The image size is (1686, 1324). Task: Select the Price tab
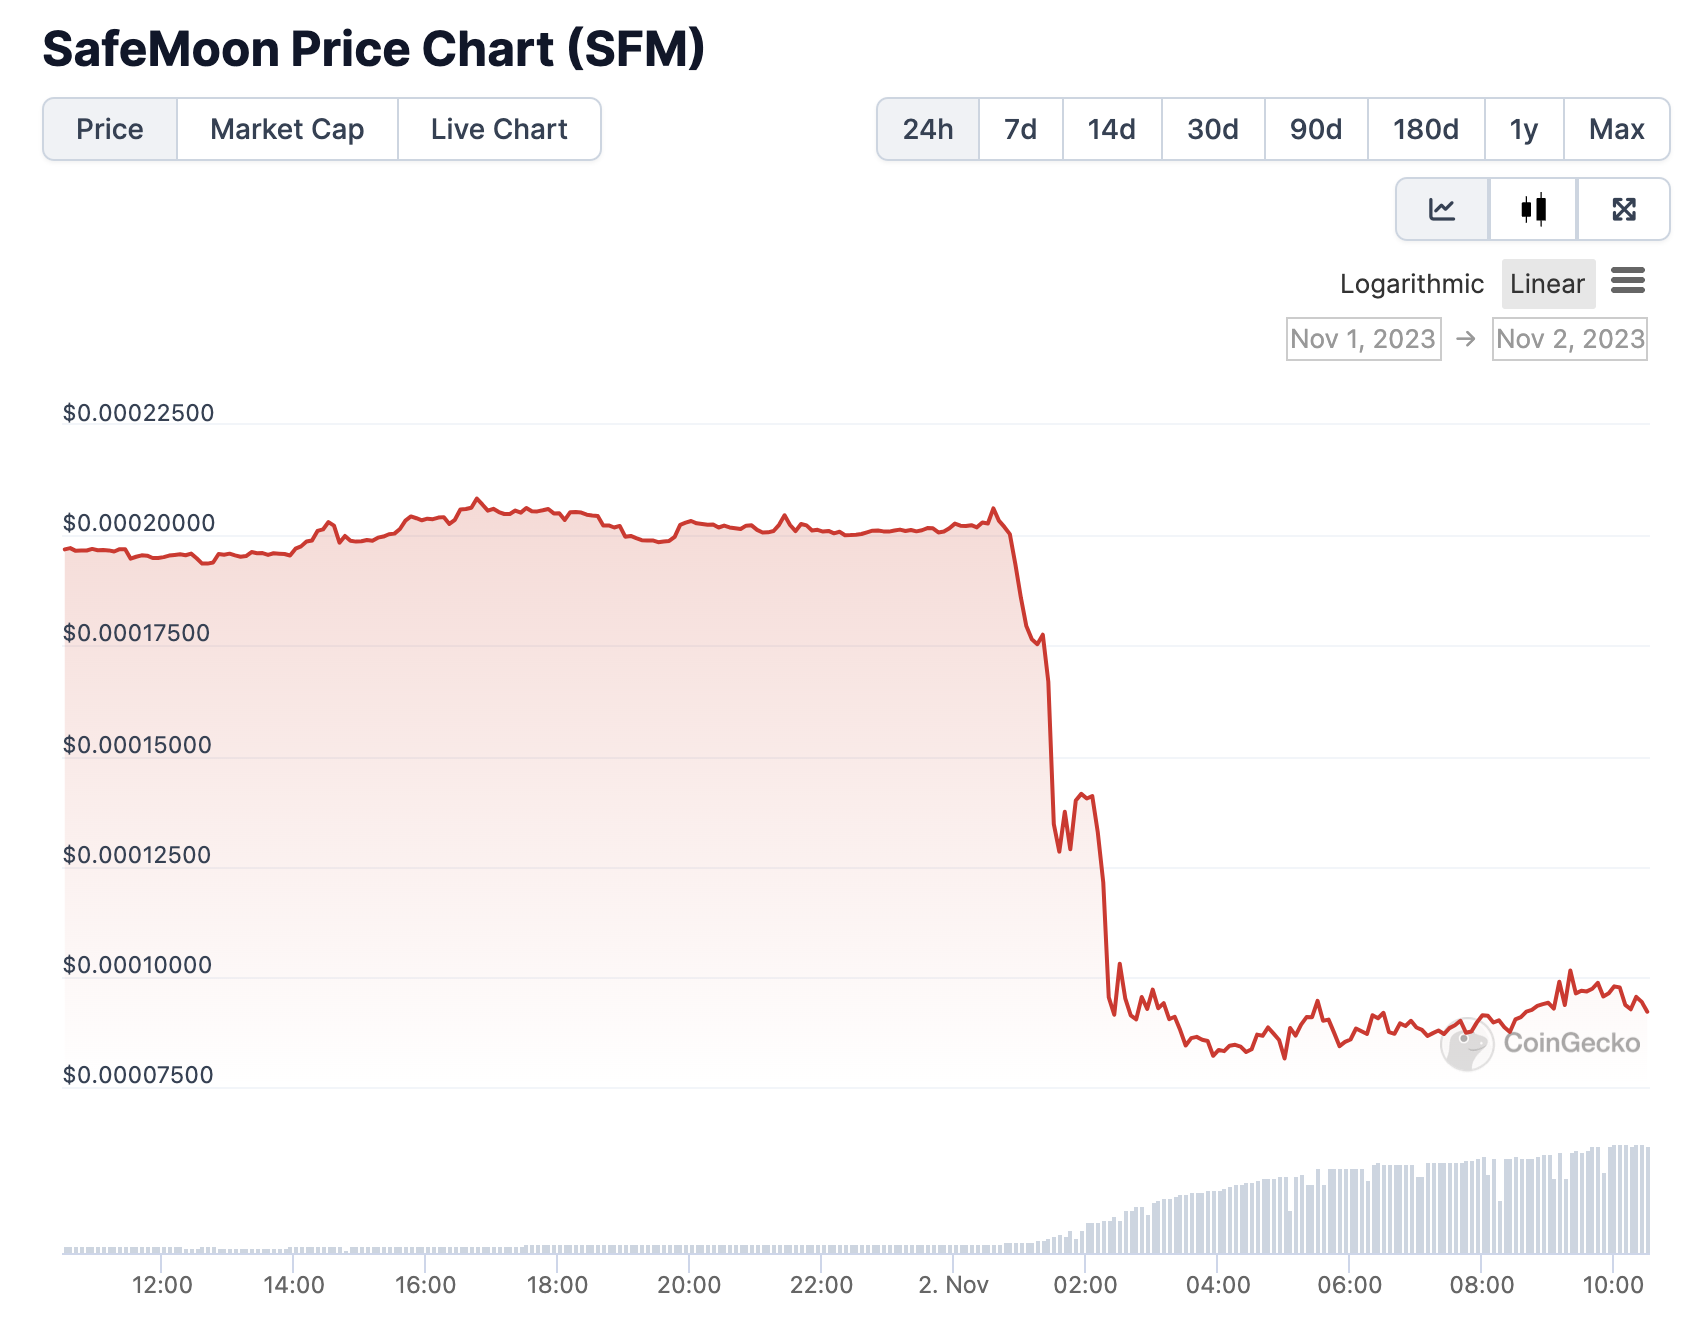point(110,129)
